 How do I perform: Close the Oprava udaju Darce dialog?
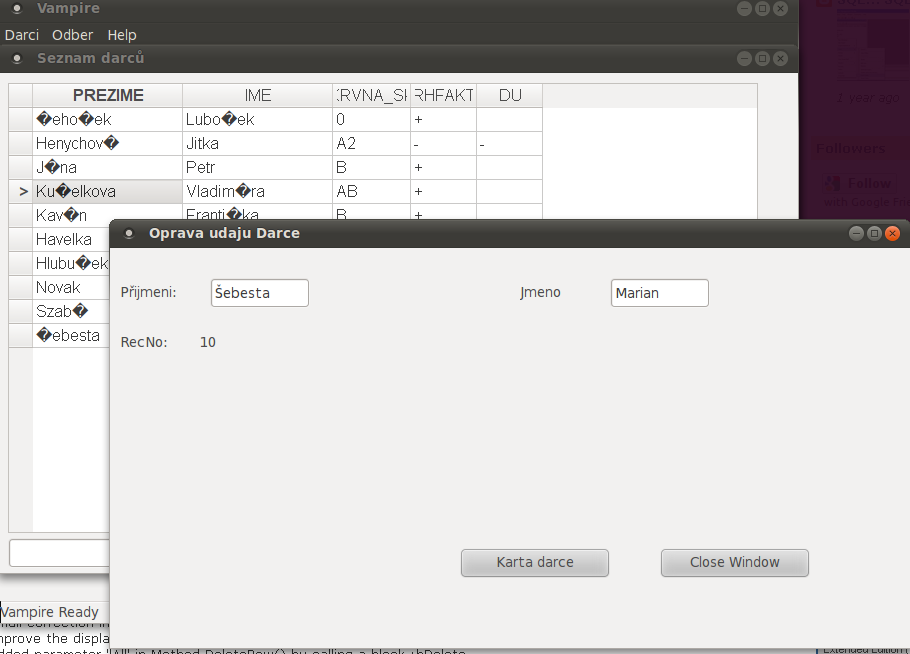(x=893, y=233)
